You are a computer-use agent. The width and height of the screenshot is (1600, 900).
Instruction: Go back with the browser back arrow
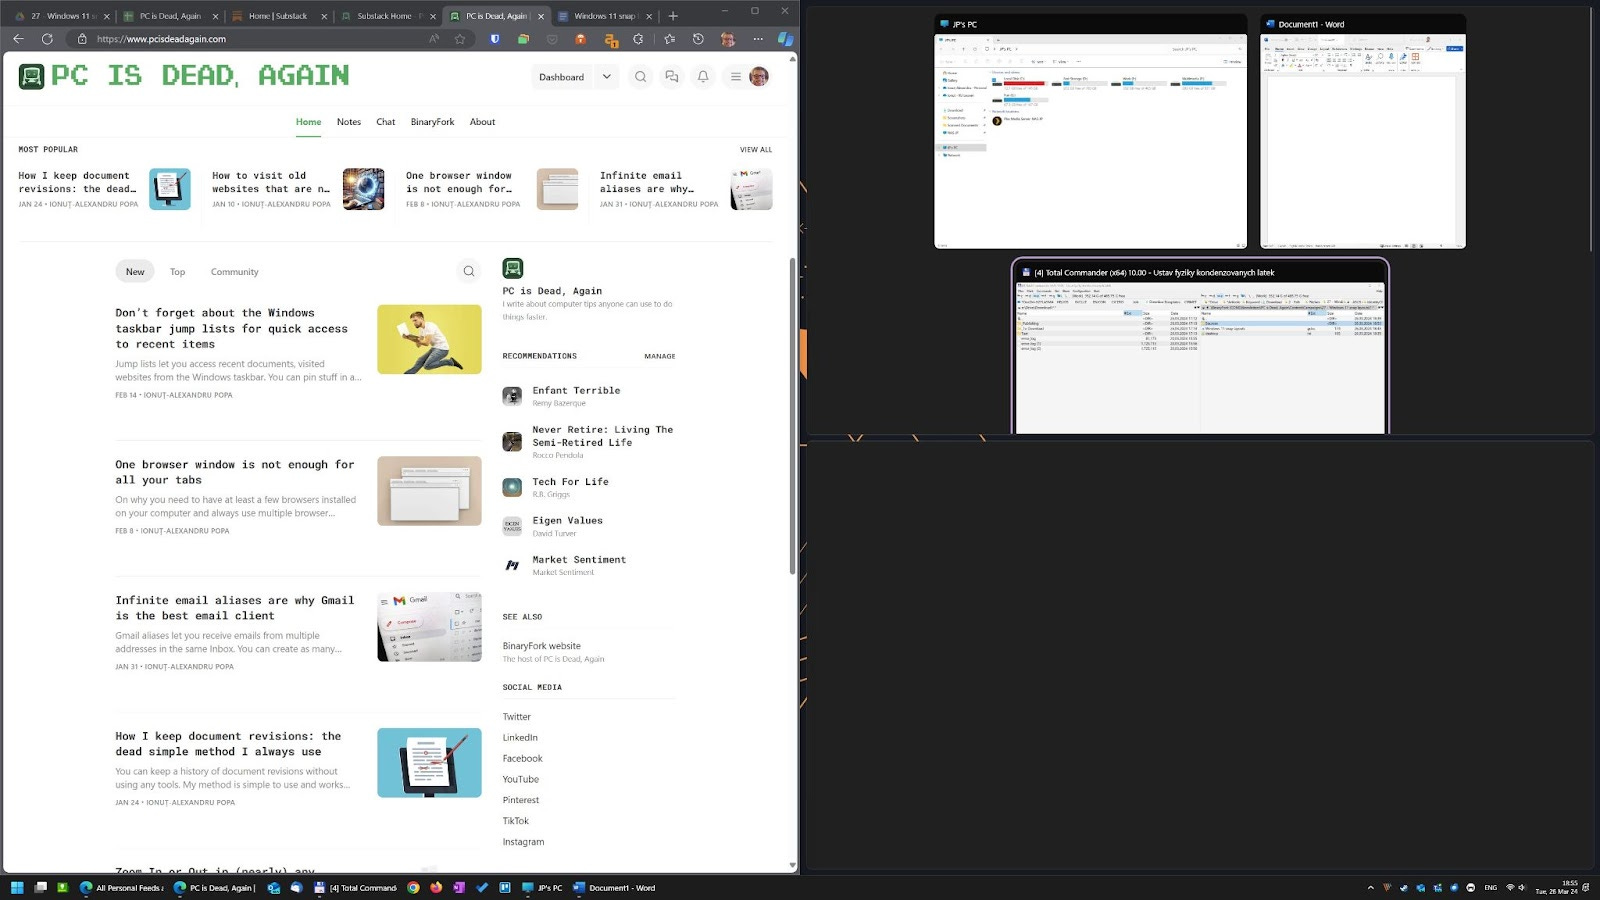18,39
